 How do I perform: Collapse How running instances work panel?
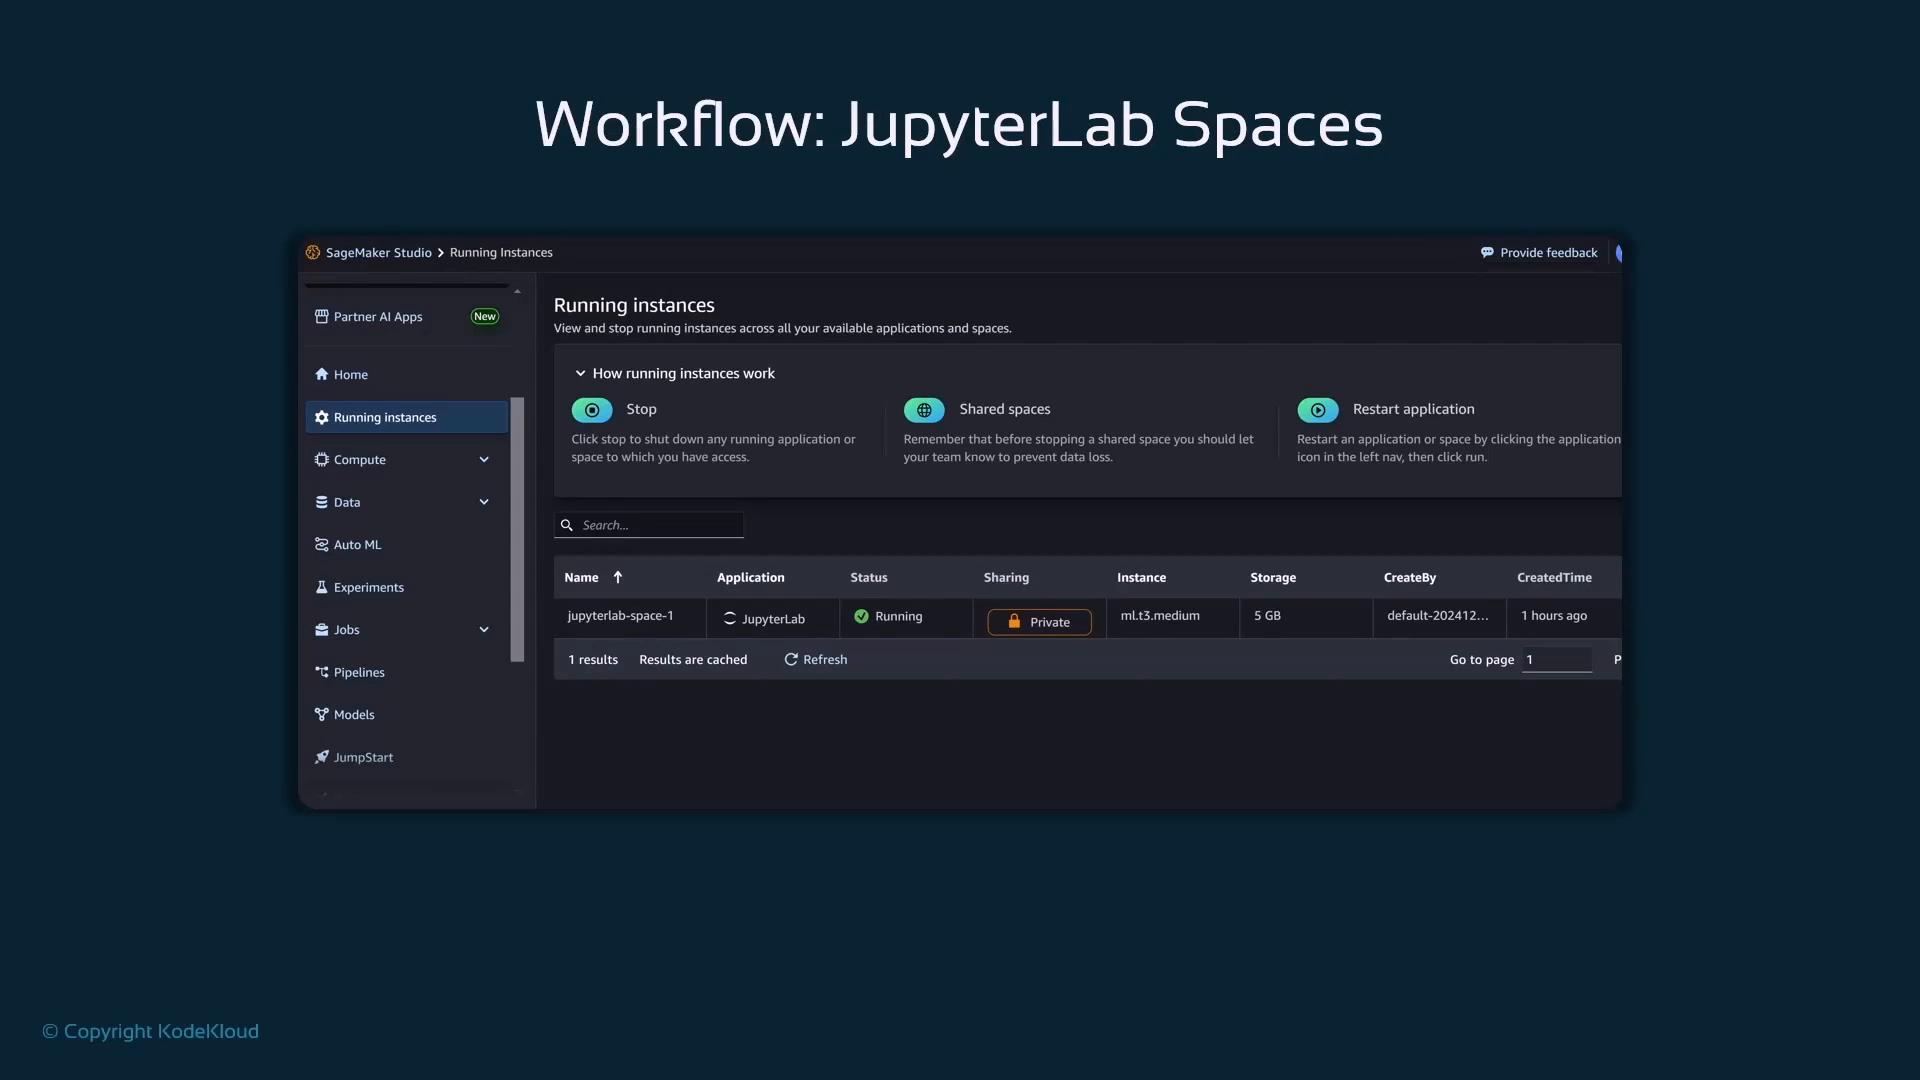point(580,373)
